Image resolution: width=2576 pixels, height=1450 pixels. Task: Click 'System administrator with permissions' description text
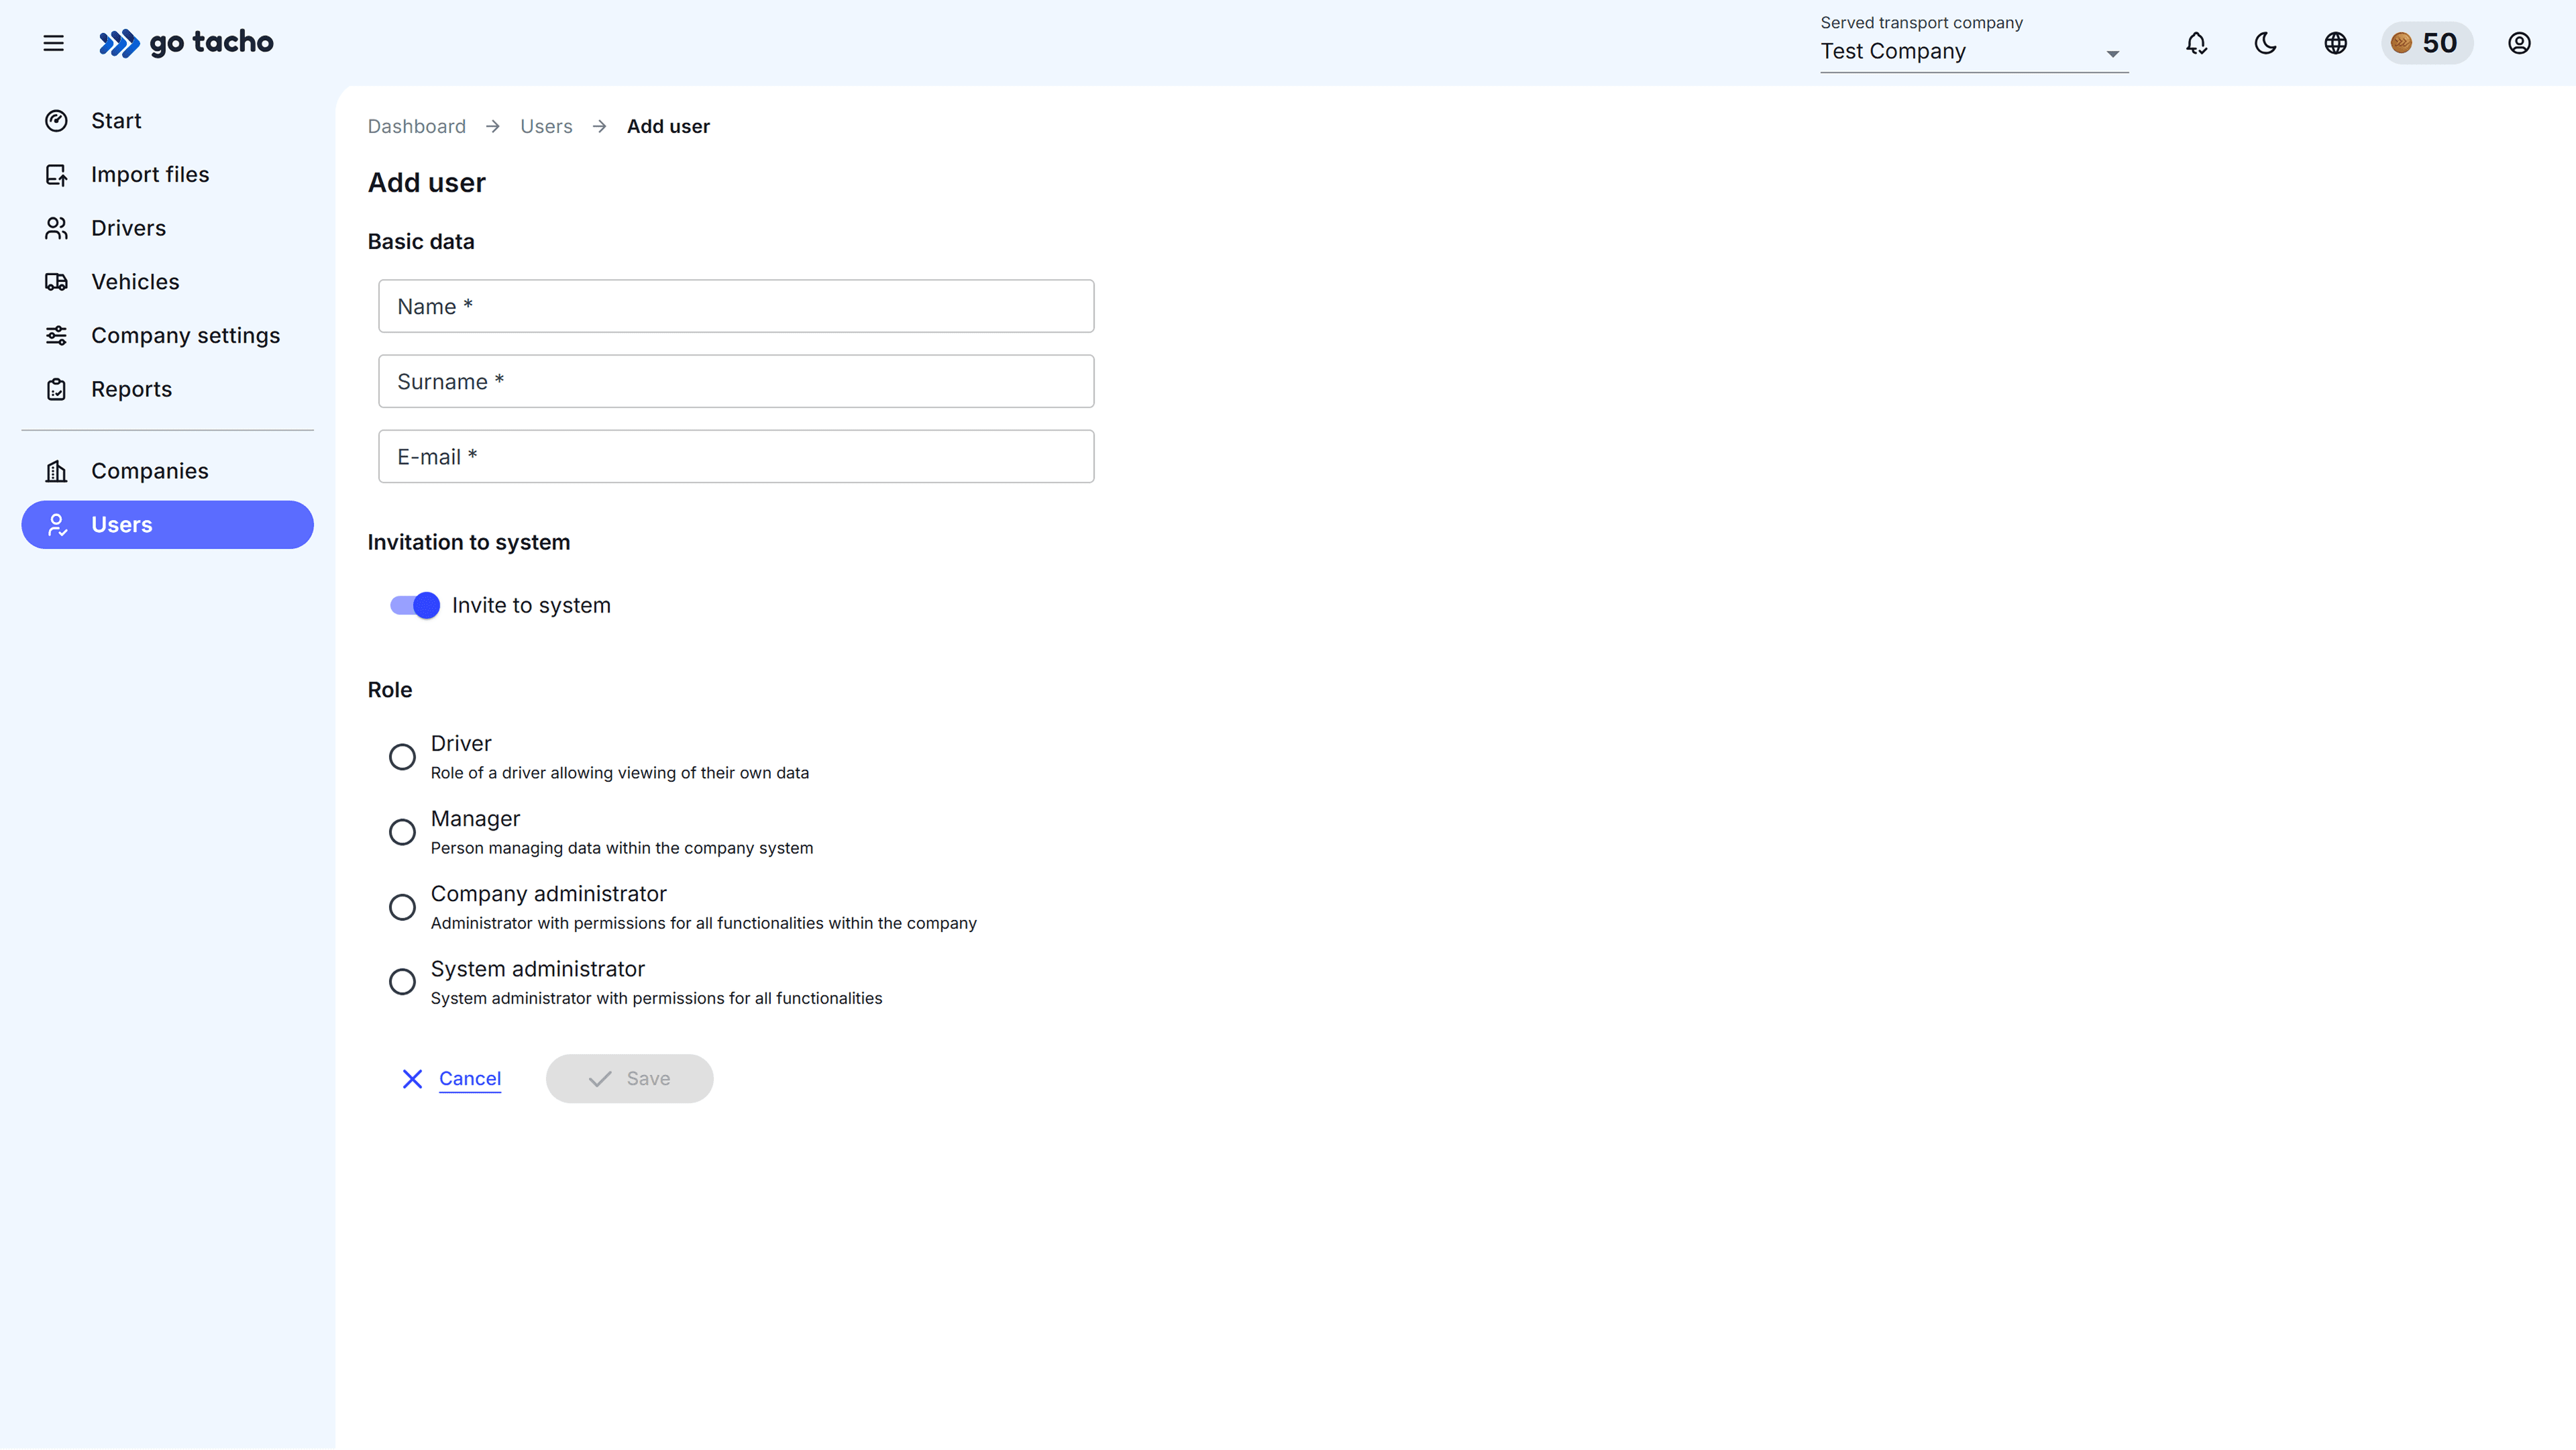pyautogui.click(x=657, y=998)
